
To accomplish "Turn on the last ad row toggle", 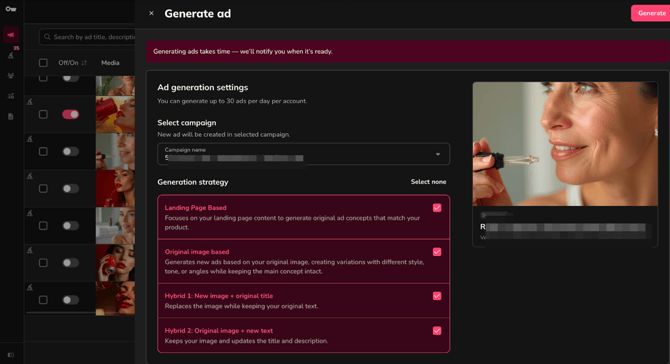I will 71,300.
